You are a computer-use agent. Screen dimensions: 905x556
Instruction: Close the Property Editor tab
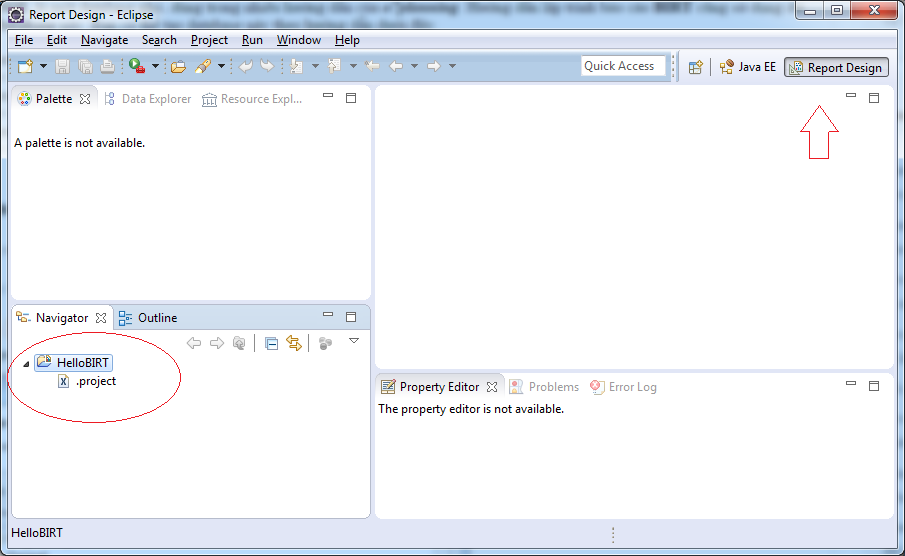(x=492, y=387)
